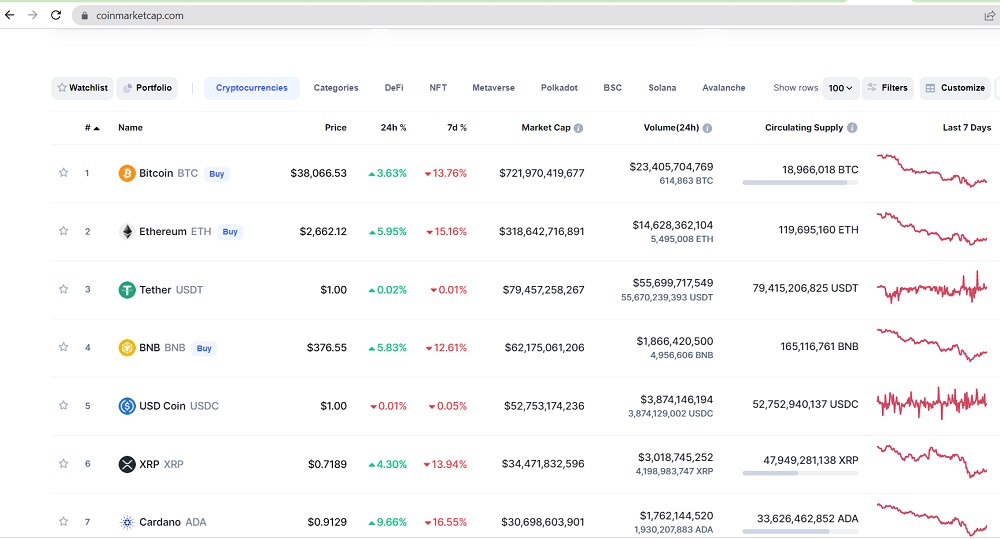Click Bitcoin market cap $721,970,419,677
This screenshot has height=539, width=1000.
point(541,174)
